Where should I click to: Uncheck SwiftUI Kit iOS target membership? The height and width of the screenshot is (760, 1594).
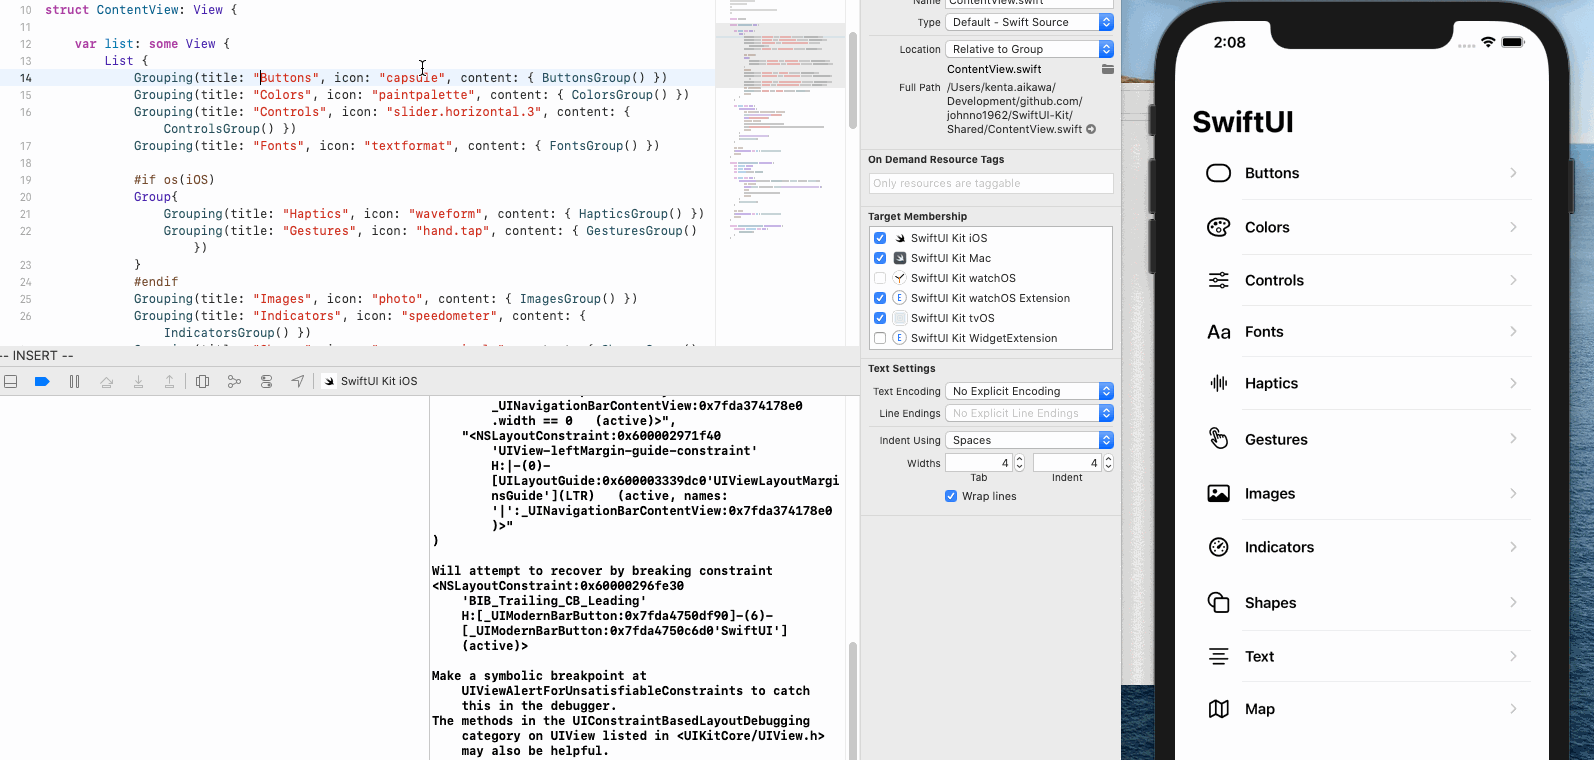click(880, 238)
